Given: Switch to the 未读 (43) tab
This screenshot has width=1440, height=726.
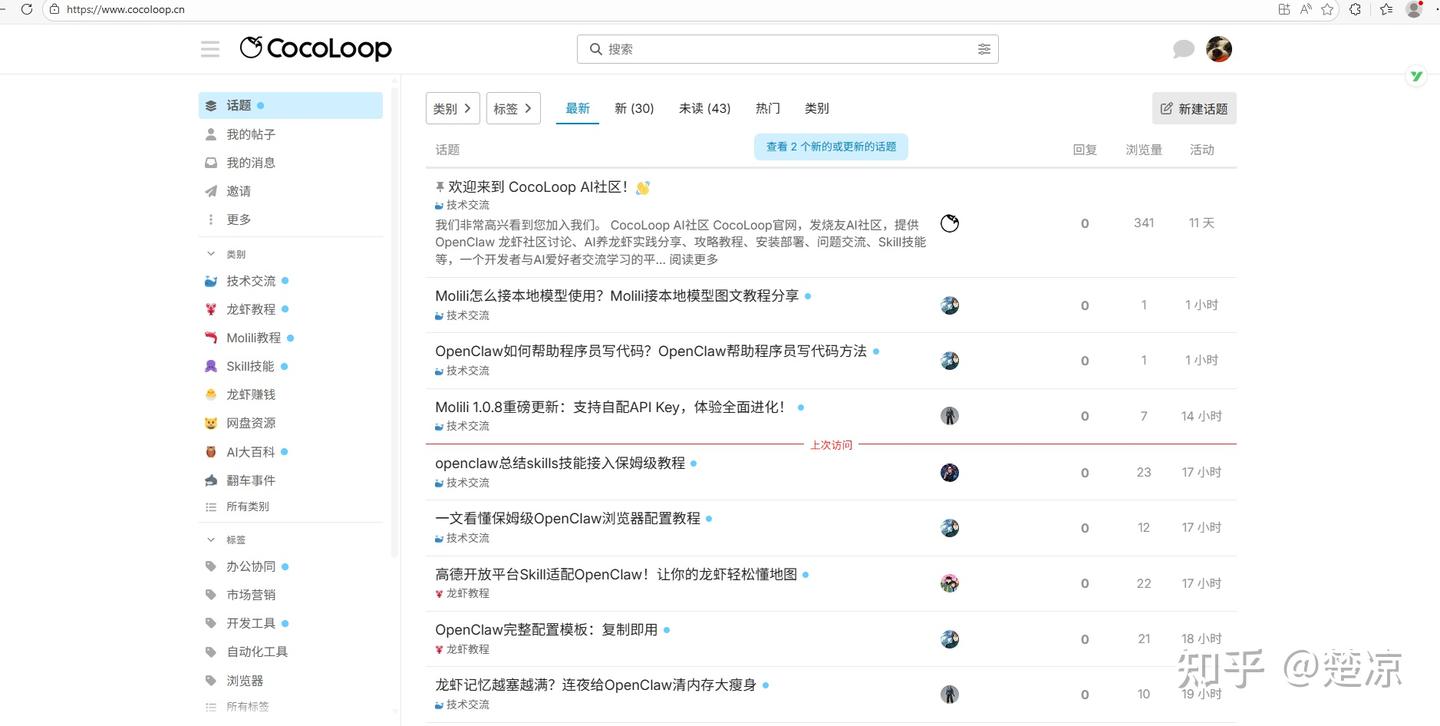Looking at the screenshot, I should (705, 108).
